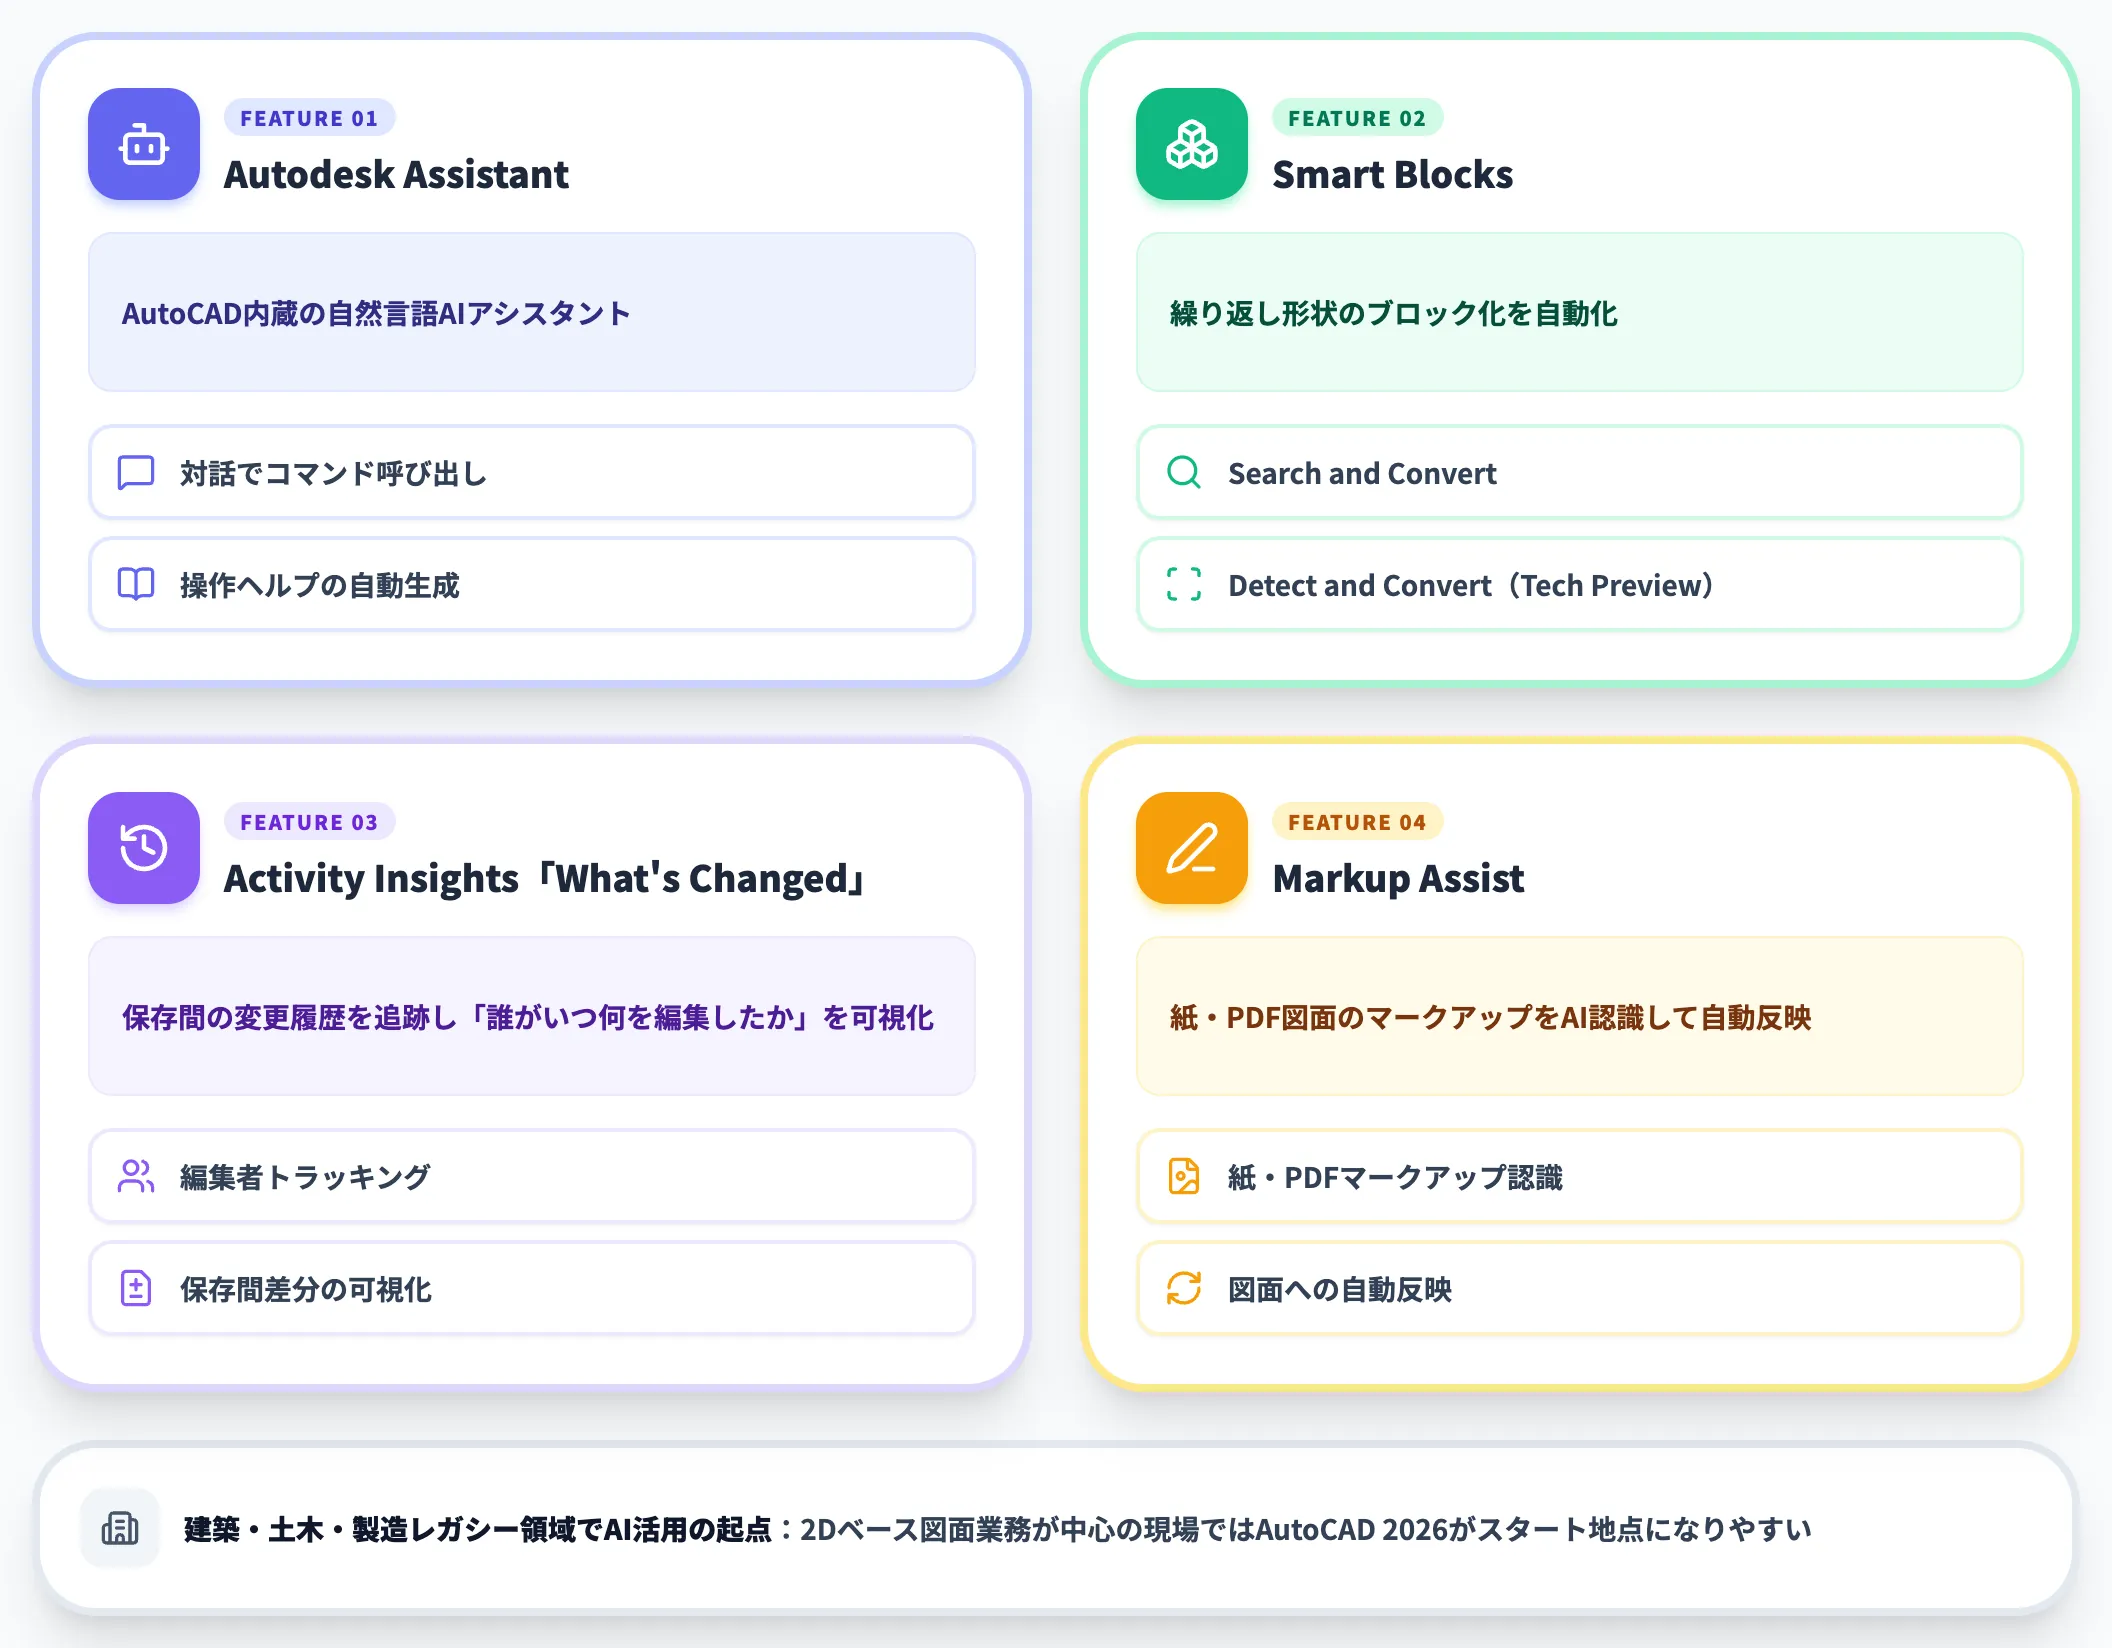Click the file diff icon beside 保存間差分の可視化
Viewport: 2112px width, 1648px height.
point(136,1289)
